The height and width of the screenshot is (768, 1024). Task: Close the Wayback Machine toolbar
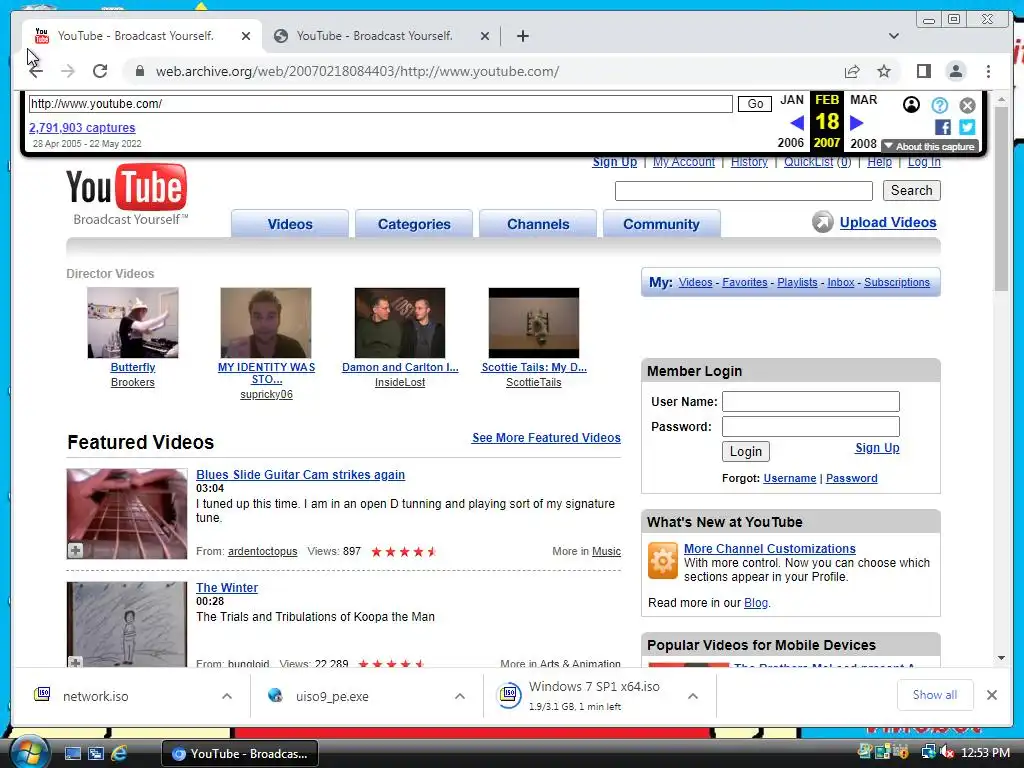coord(968,104)
